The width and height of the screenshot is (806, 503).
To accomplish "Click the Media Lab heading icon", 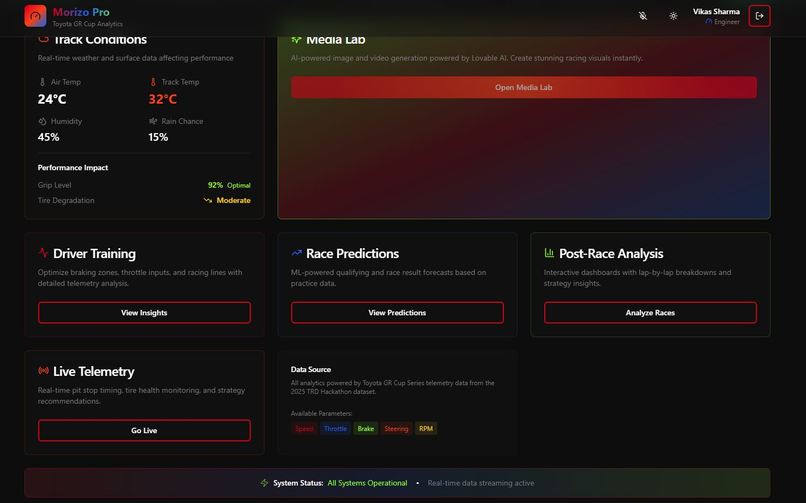I will coord(296,40).
